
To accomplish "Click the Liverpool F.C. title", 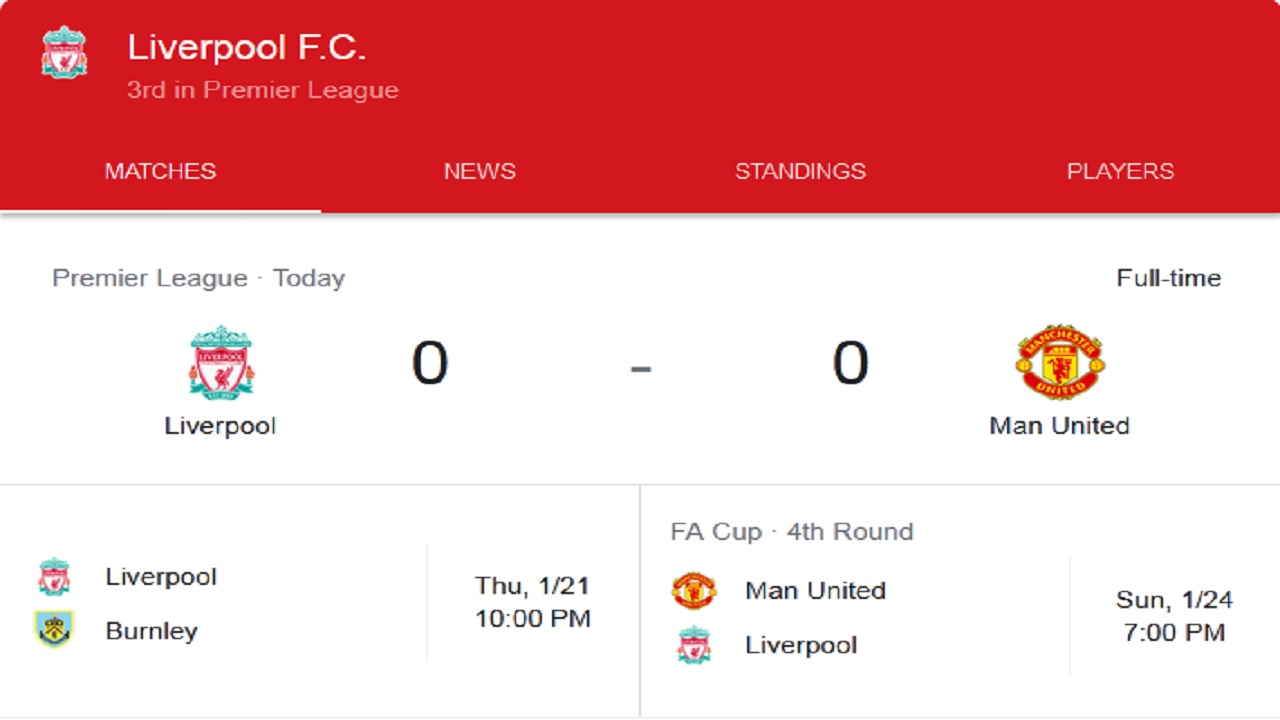I will pos(246,47).
